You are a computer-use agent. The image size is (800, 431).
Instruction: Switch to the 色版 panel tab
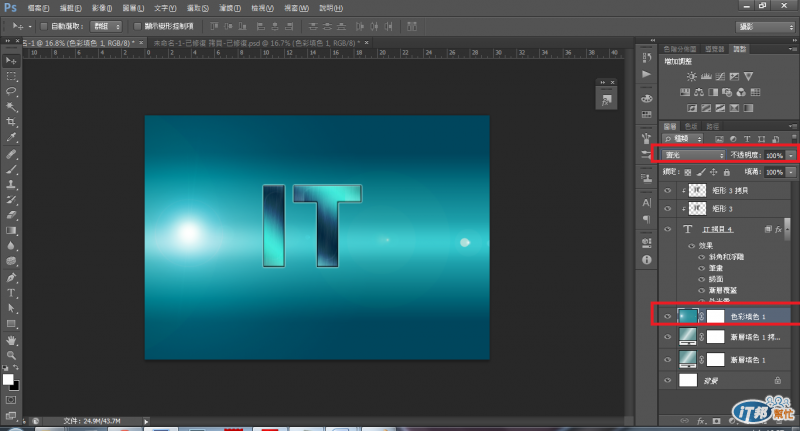(x=693, y=125)
